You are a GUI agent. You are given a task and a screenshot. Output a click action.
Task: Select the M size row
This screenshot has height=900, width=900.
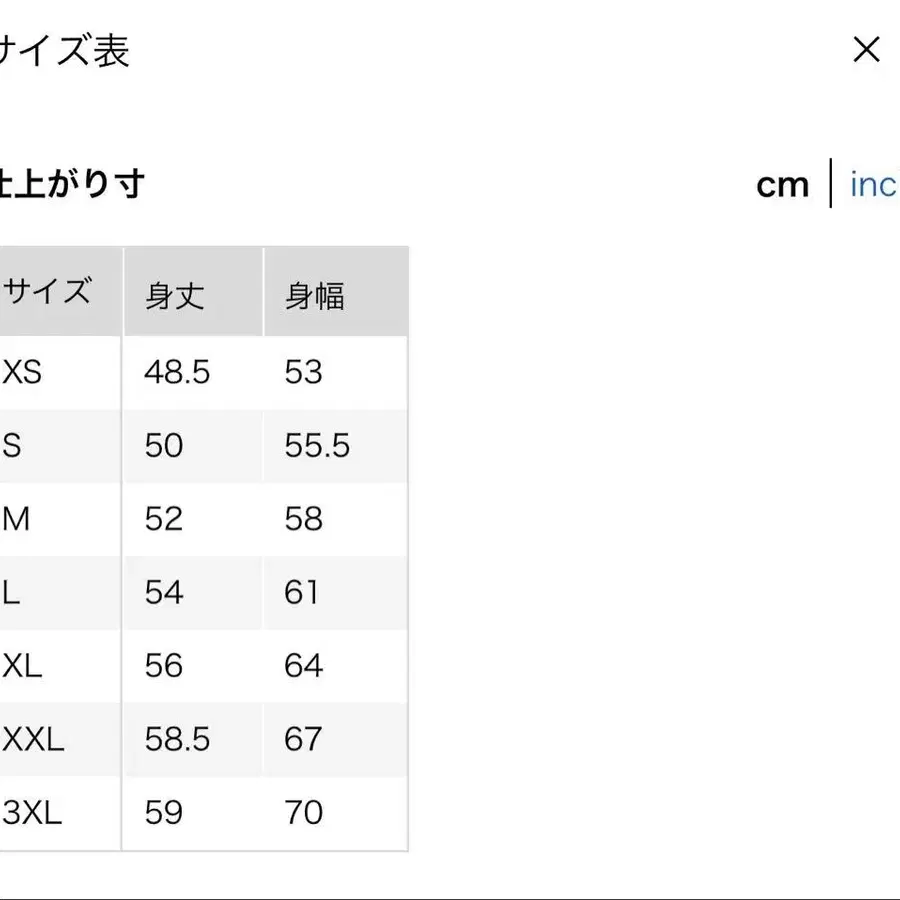click(18, 519)
